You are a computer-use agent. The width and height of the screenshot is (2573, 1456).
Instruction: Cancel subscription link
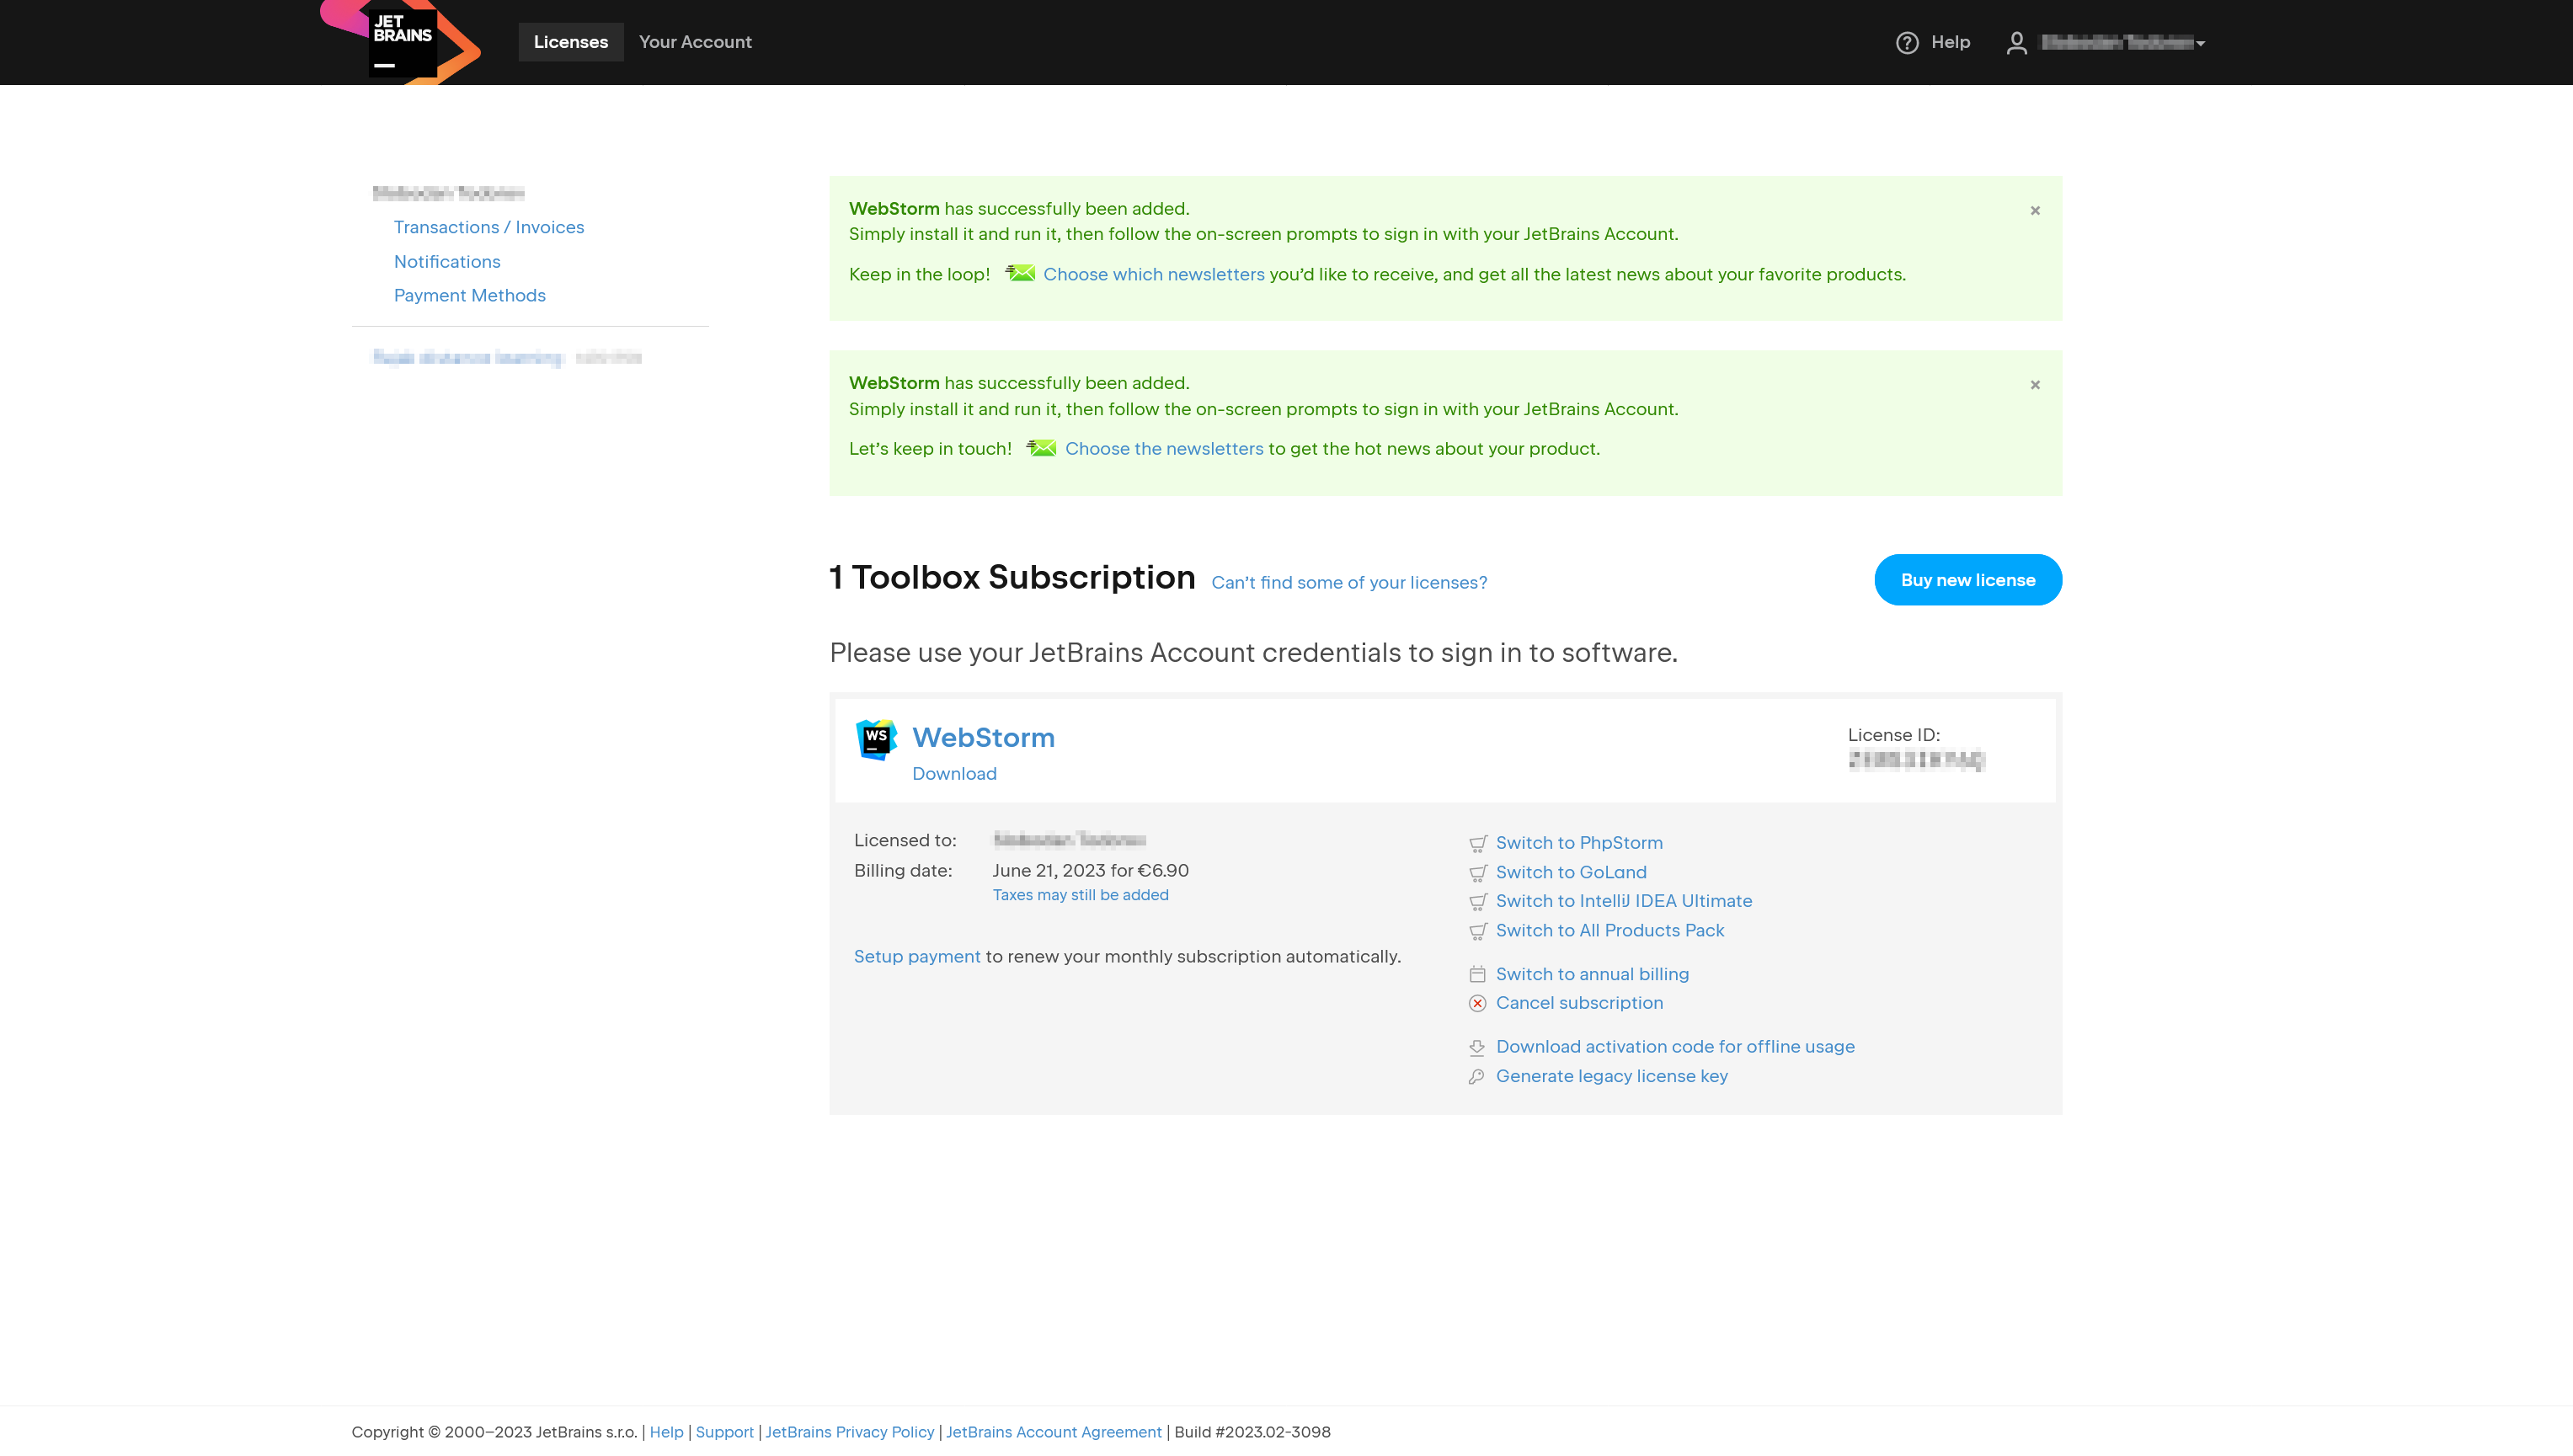coord(1579,1003)
